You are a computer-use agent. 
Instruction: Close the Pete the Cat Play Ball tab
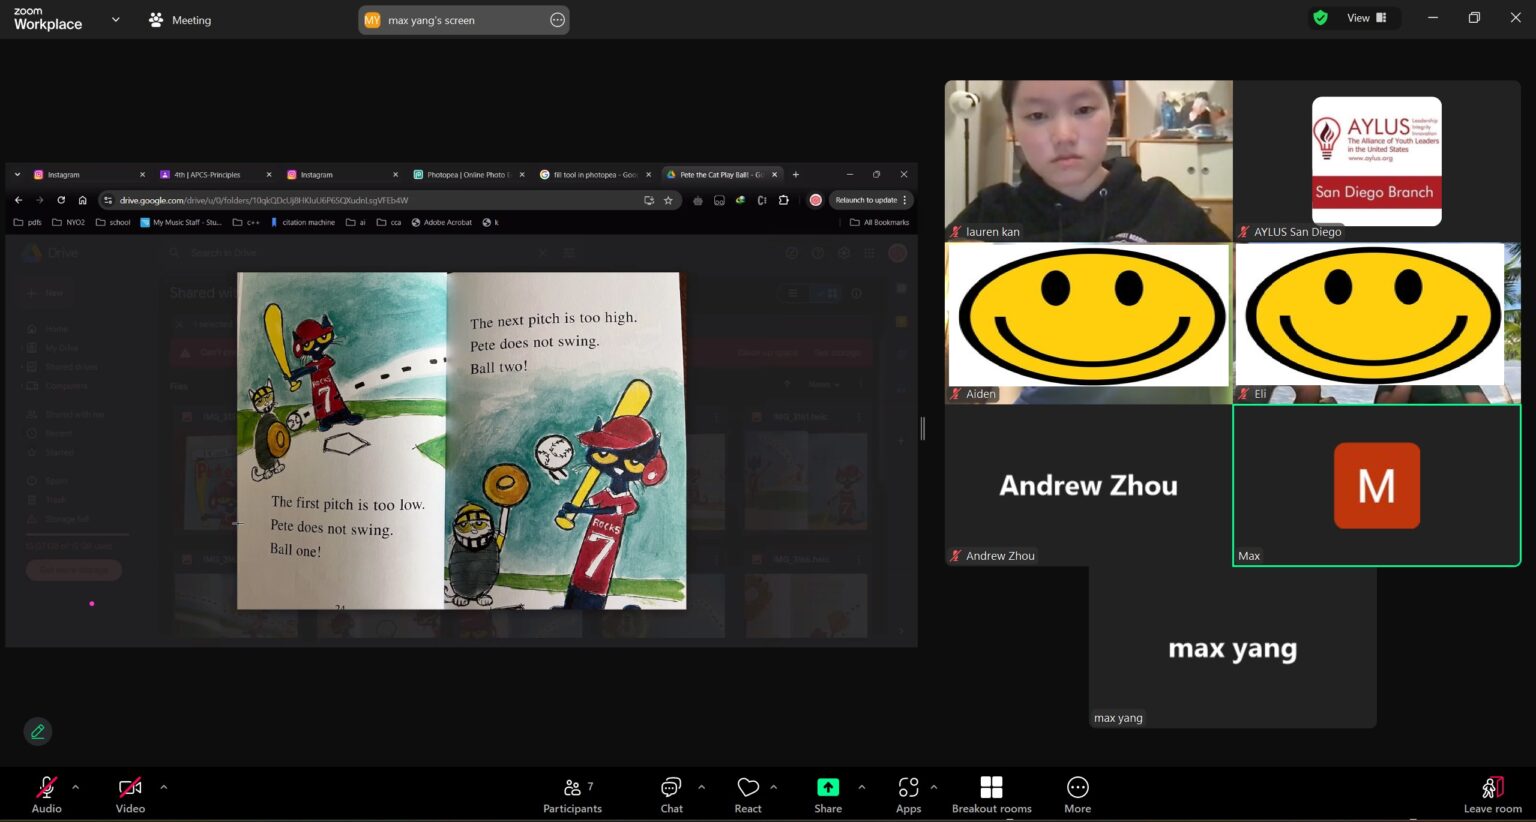click(774, 175)
